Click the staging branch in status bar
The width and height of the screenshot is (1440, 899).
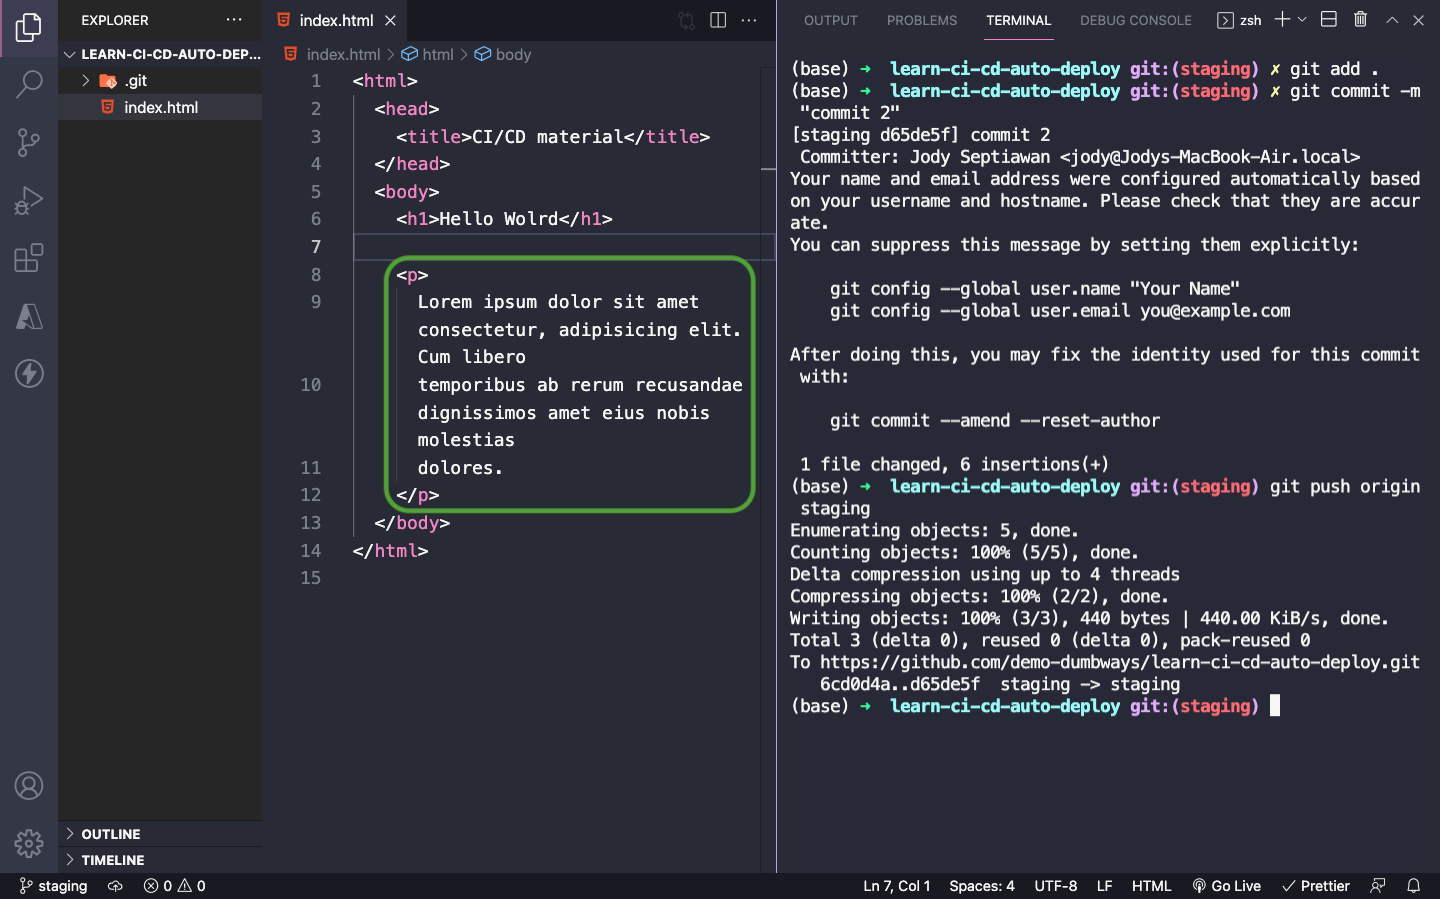54,886
